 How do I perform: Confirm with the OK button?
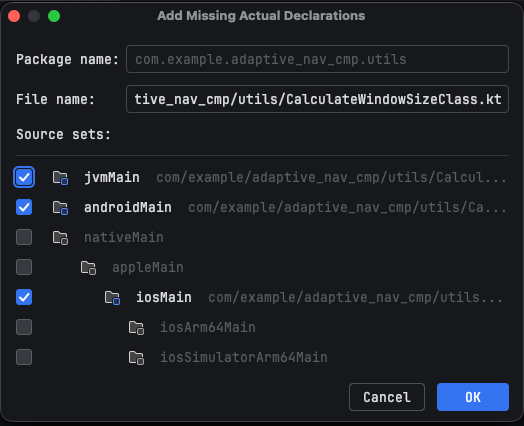pyautogui.click(x=473, y=397)
